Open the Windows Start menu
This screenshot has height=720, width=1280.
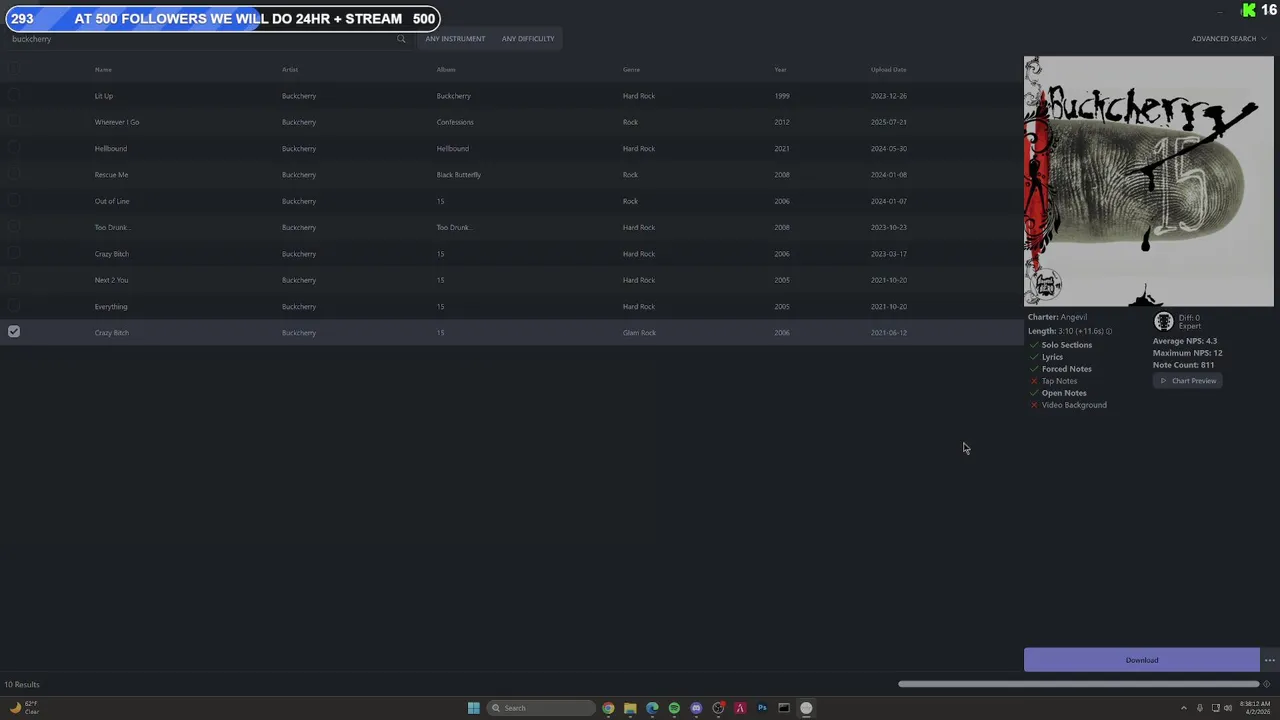coord(474,708)
